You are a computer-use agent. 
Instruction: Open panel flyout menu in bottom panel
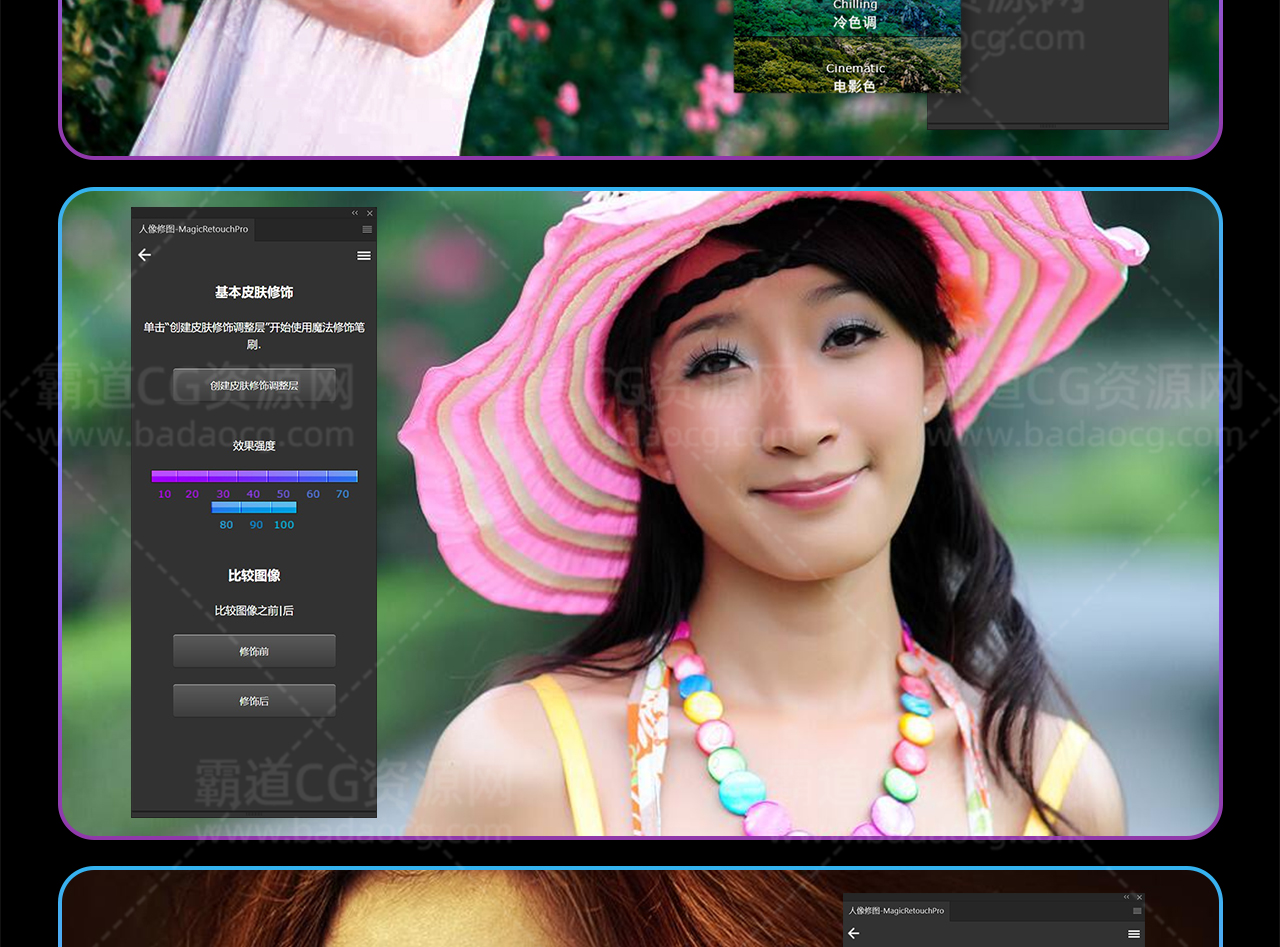click(x=1137, y=911)
